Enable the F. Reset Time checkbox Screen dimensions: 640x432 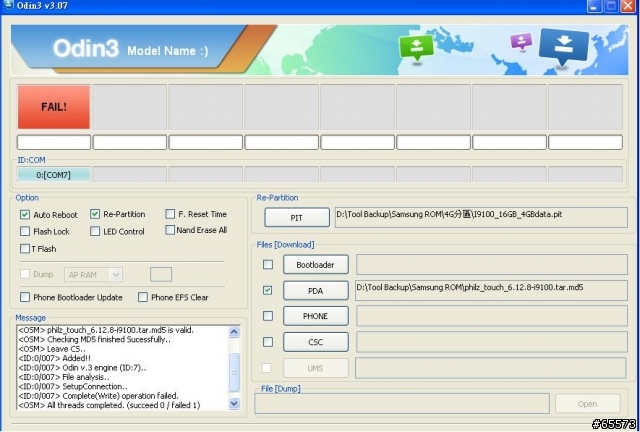(169, 214)
